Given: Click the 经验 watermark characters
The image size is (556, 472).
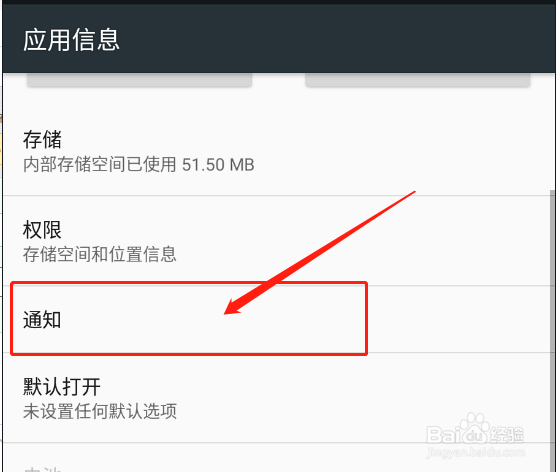Looking at the screenshot, I should (508, 434).
